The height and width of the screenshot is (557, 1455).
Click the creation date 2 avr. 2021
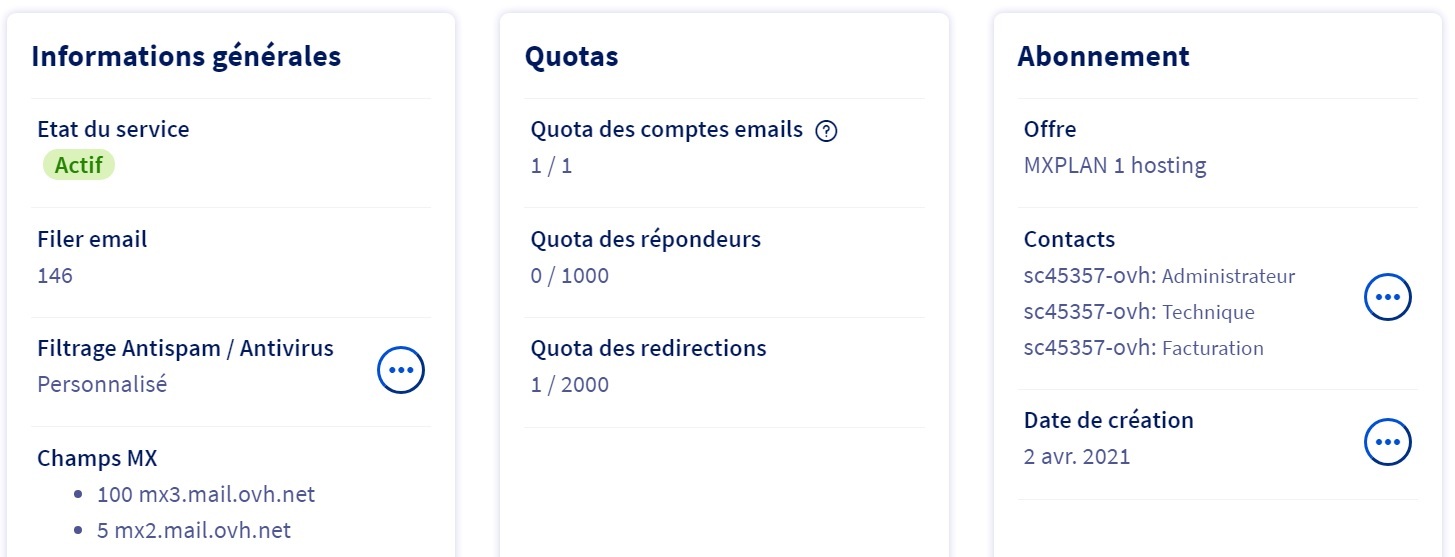[x=1077, y=457]
